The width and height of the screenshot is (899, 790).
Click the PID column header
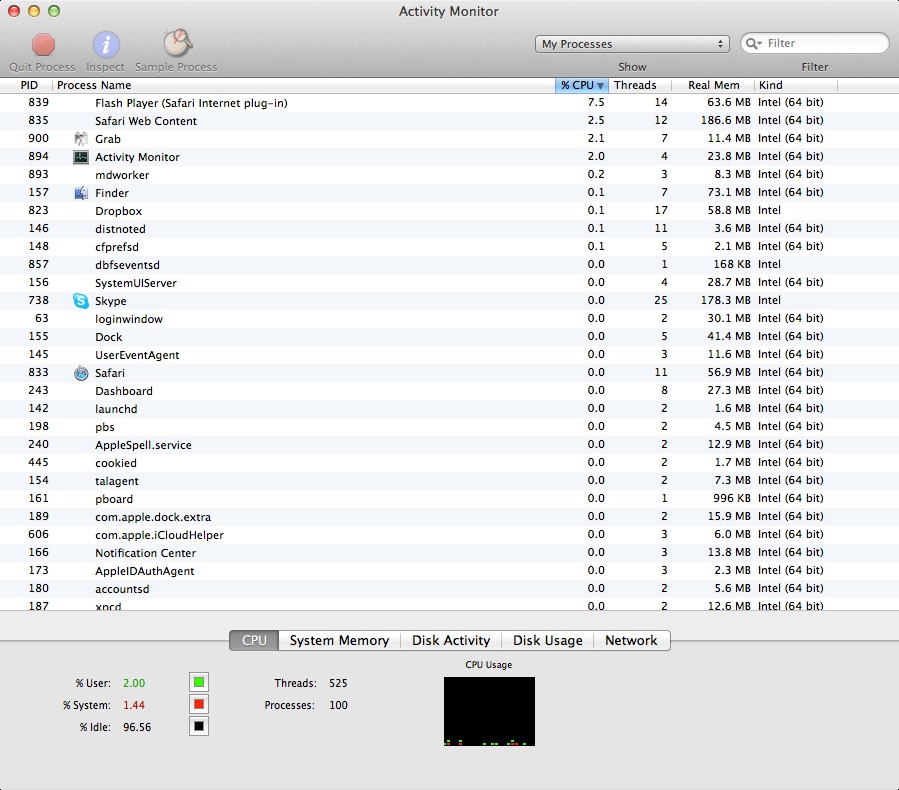26,85
